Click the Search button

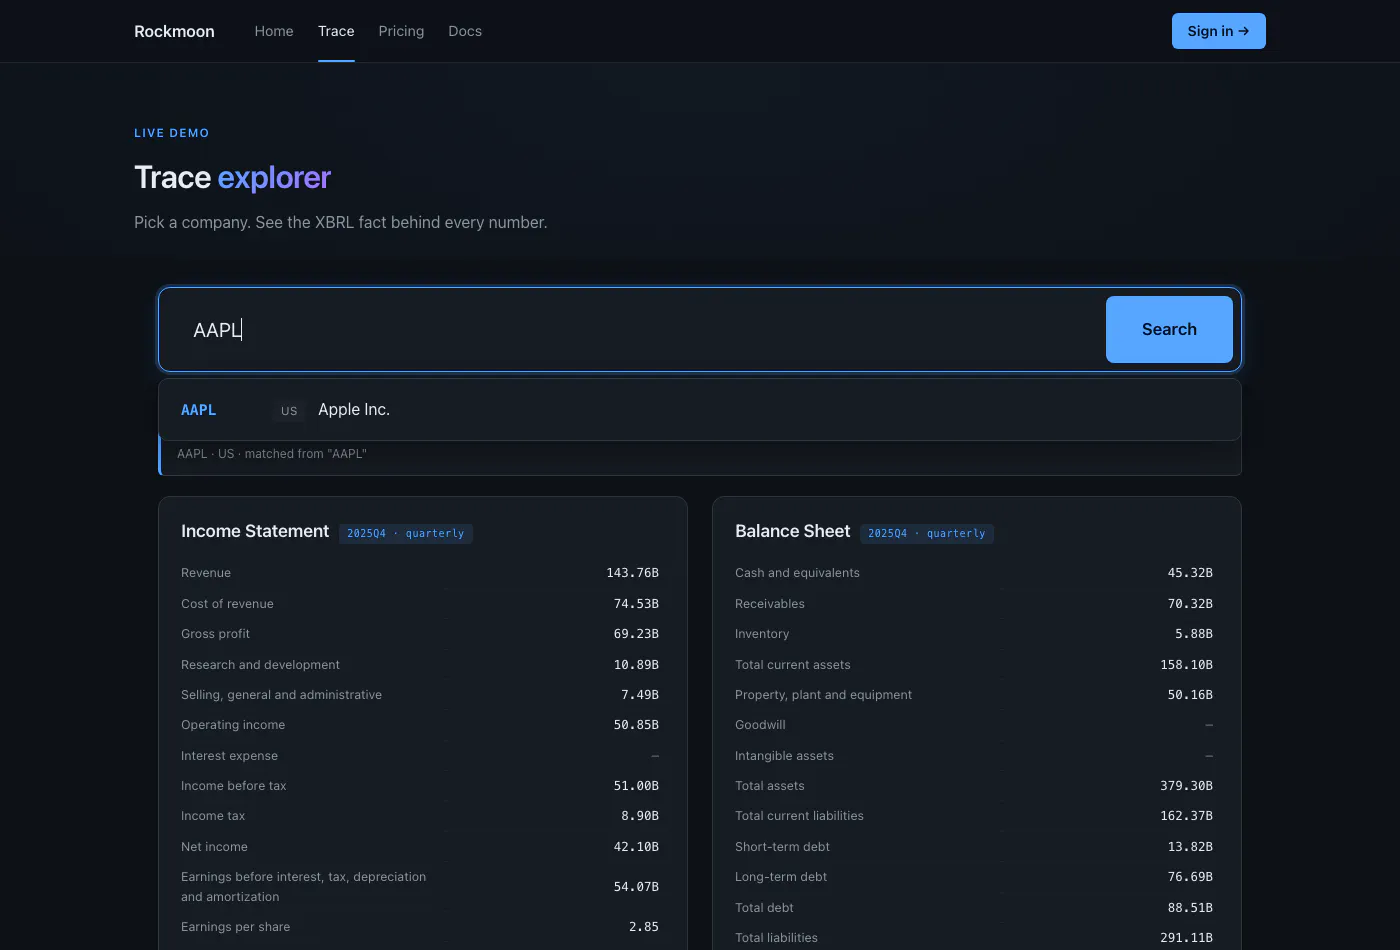coord(1169,329)
